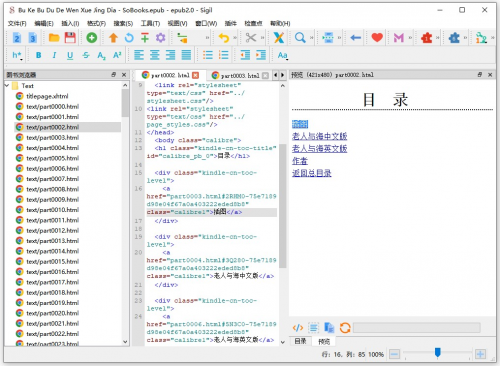Screen dimensions: 500x366
Task: Click the red heart donate icon
Action: pyautogui.click(x=377, y=38)
